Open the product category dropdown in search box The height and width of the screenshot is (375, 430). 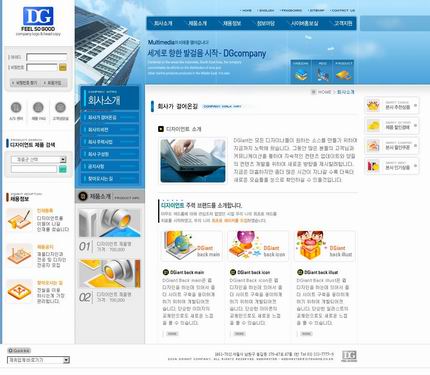pos(38,160)
